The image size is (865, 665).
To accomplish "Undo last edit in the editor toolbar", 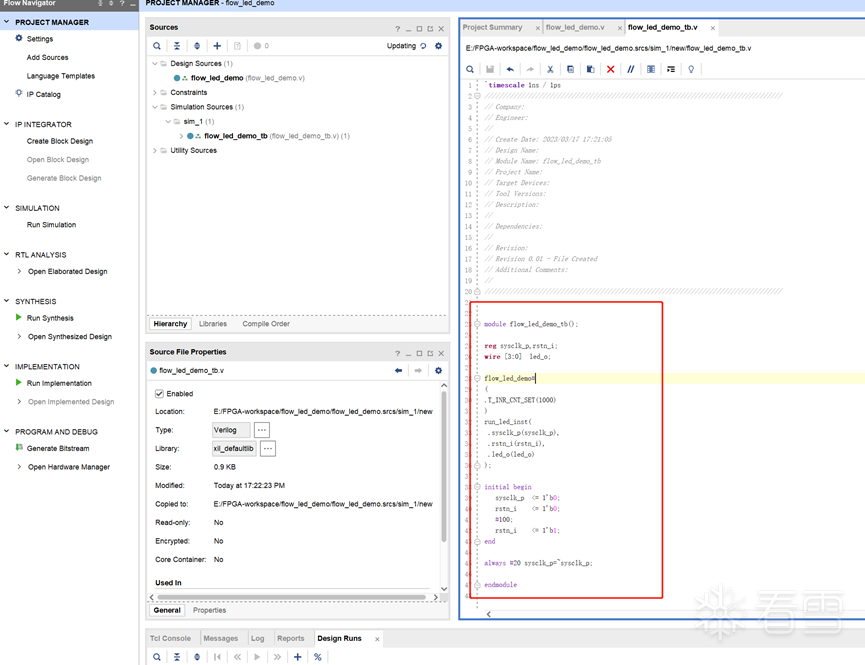I will click(x=510, y=69).
